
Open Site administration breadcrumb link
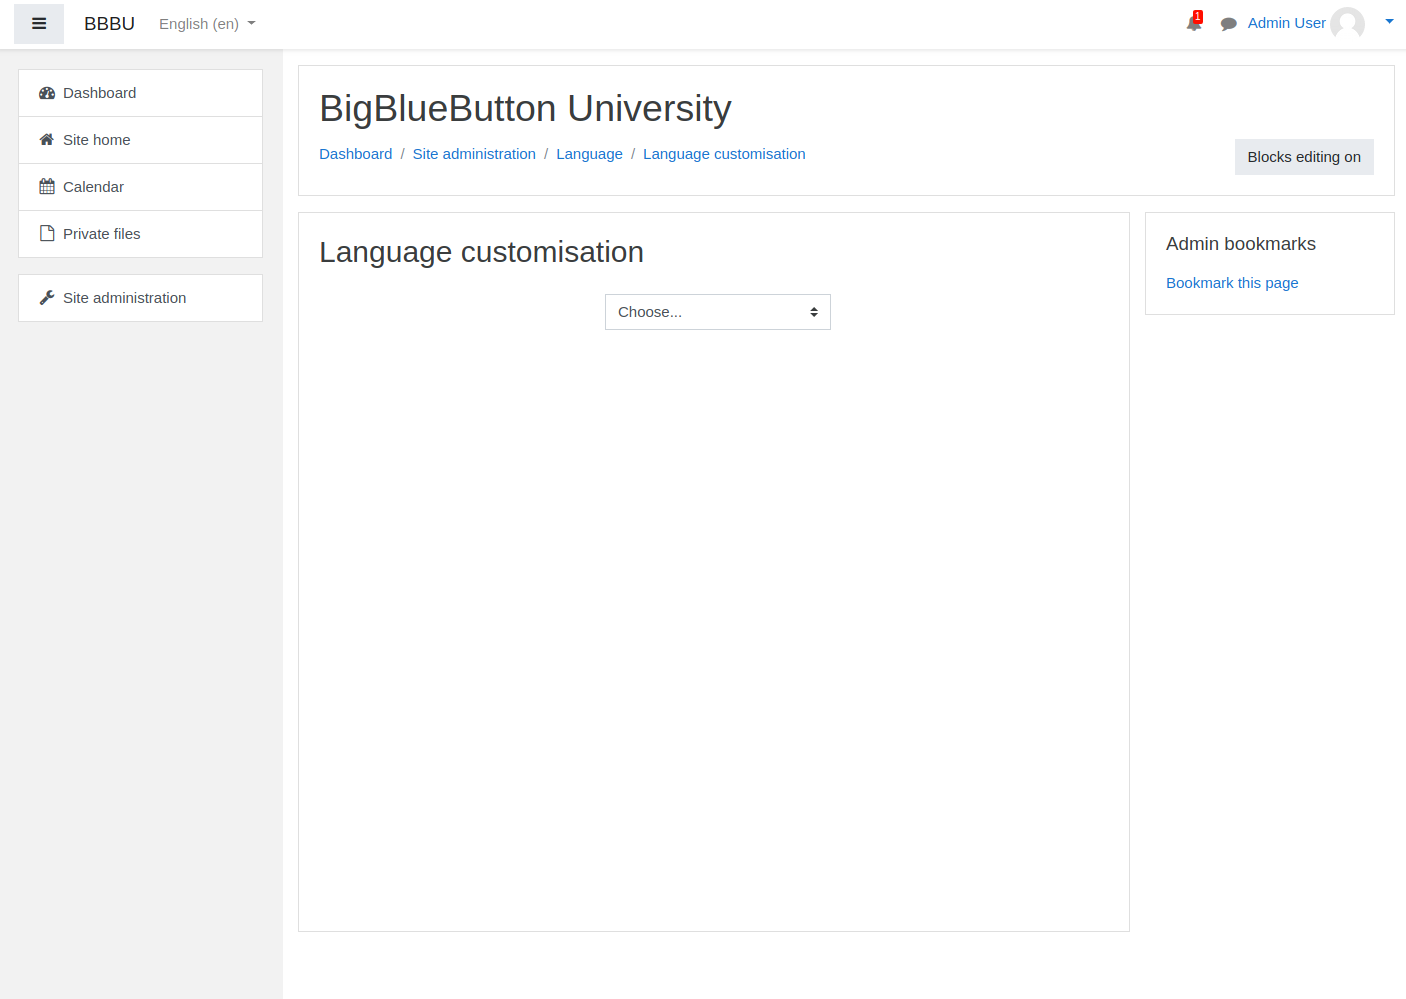tap(474, 154)
